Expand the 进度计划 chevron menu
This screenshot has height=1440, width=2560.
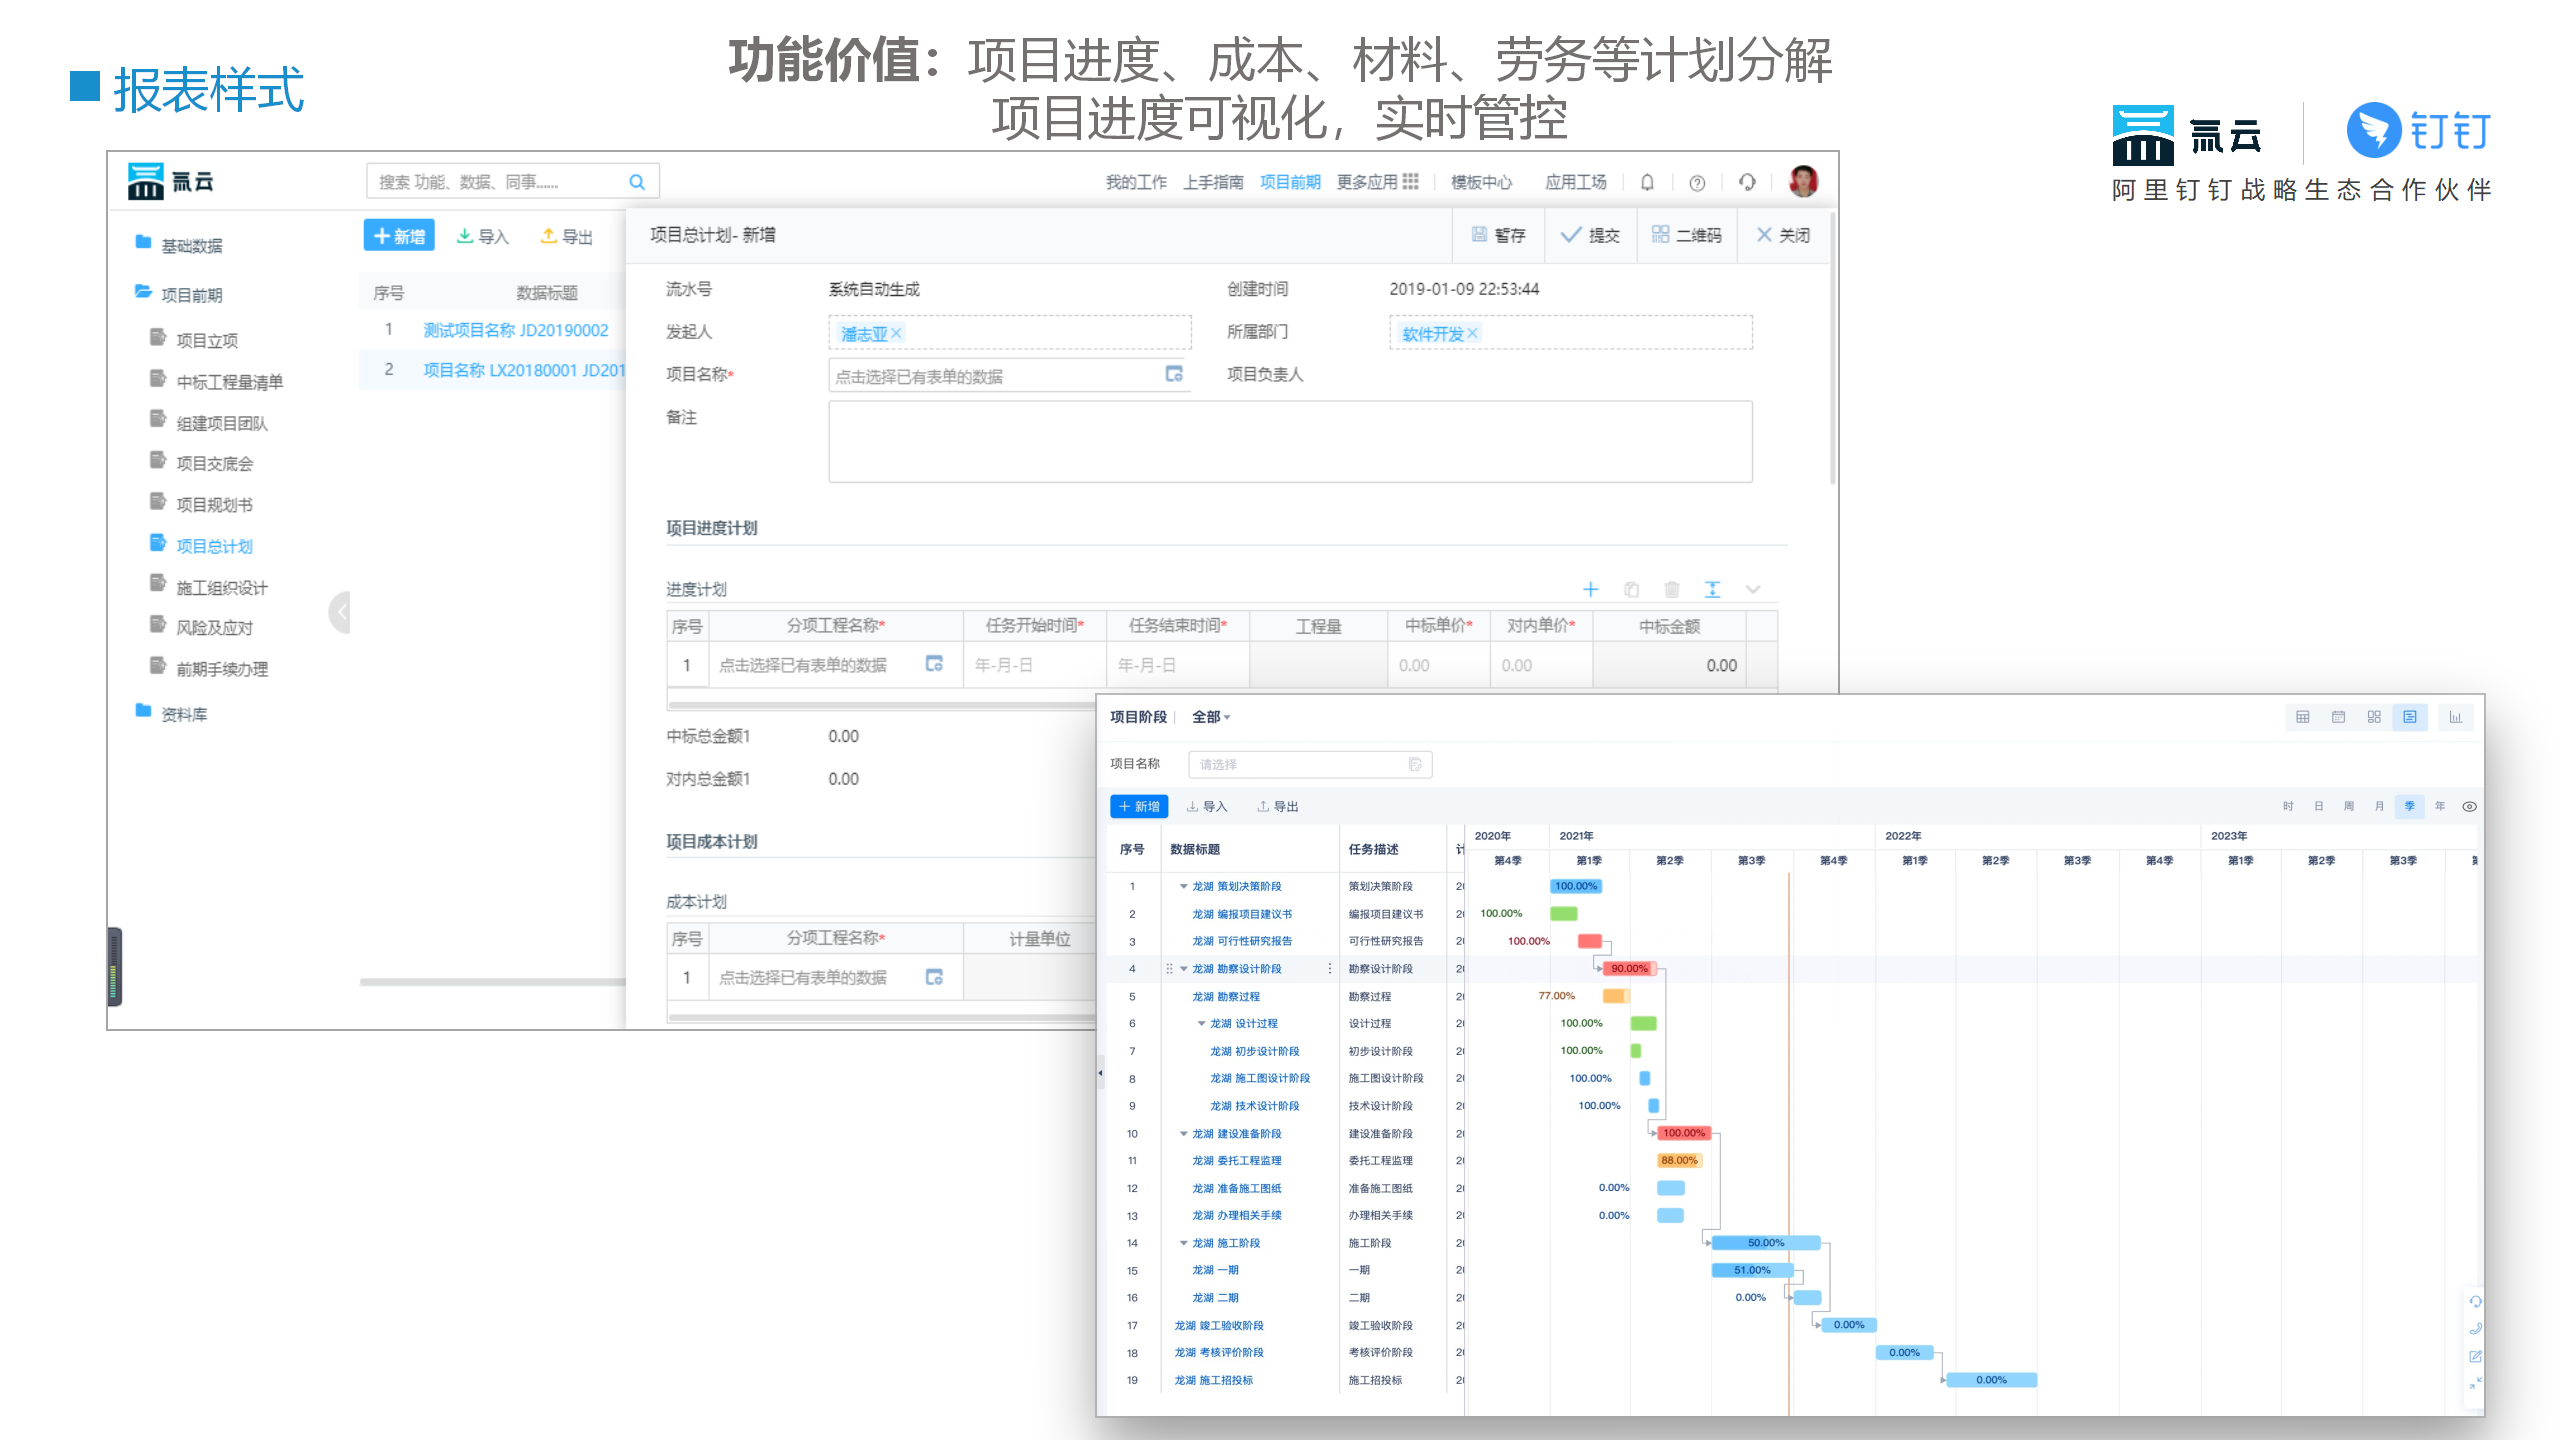(x=1753, y=589)
